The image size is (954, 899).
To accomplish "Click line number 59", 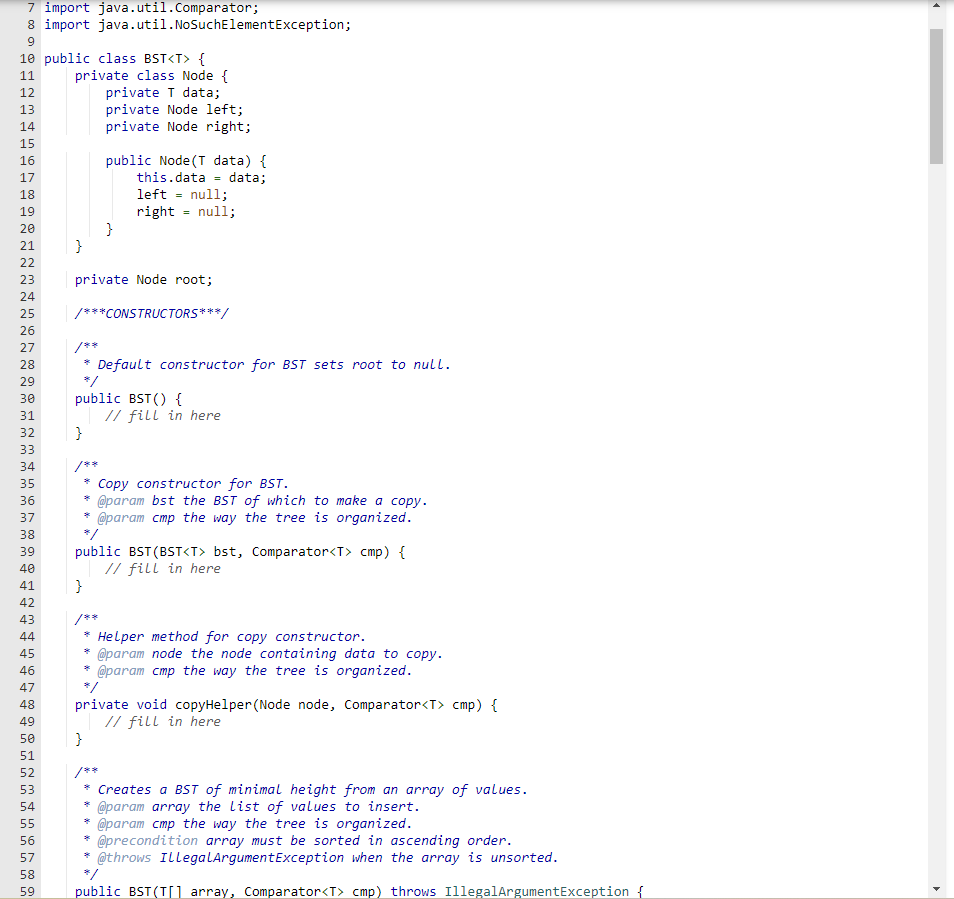I will (27, 891).
